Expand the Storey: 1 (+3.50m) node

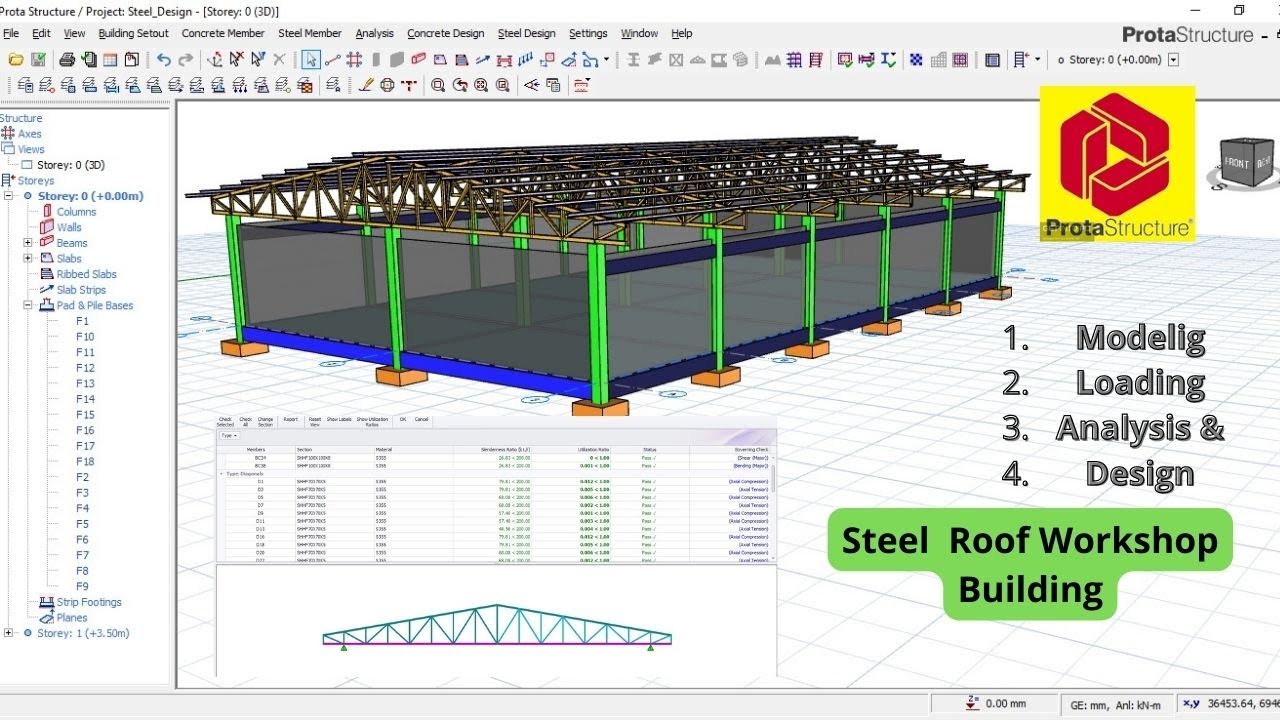point(8,633)
